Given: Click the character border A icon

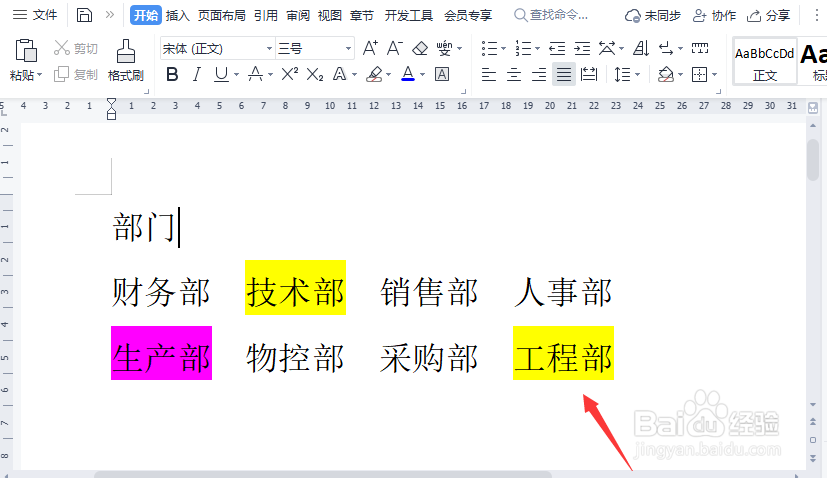Looking at the screenshot, I should (x=442, y=74).
